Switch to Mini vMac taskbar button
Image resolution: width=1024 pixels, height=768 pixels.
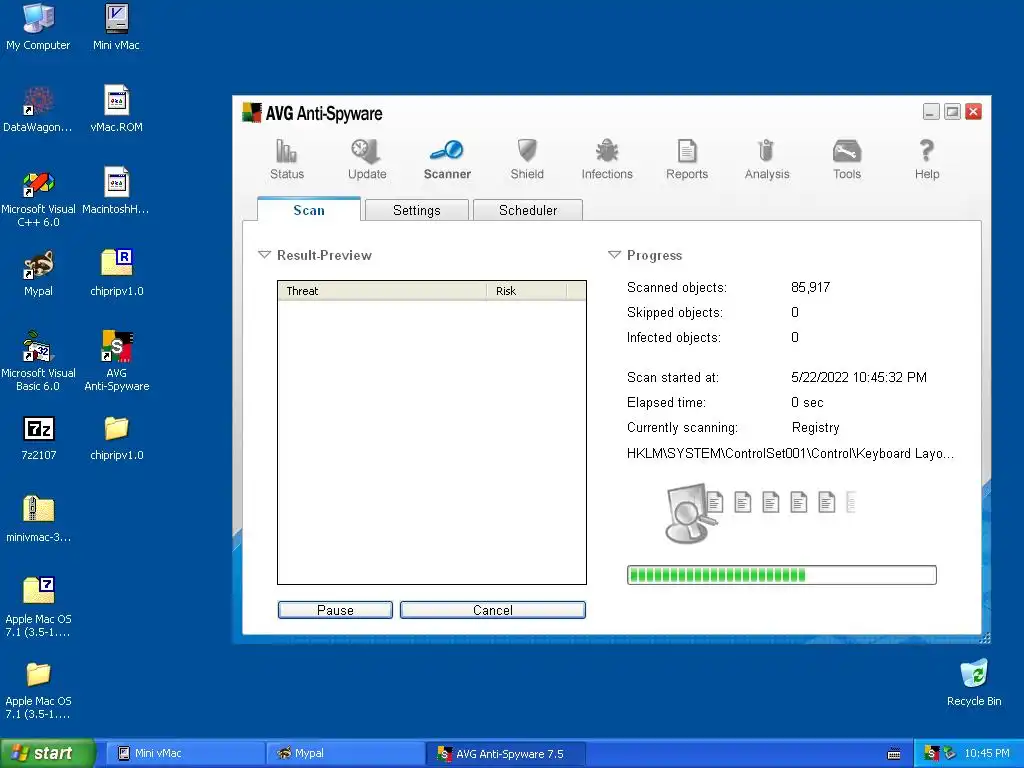(x=185, y=753)
